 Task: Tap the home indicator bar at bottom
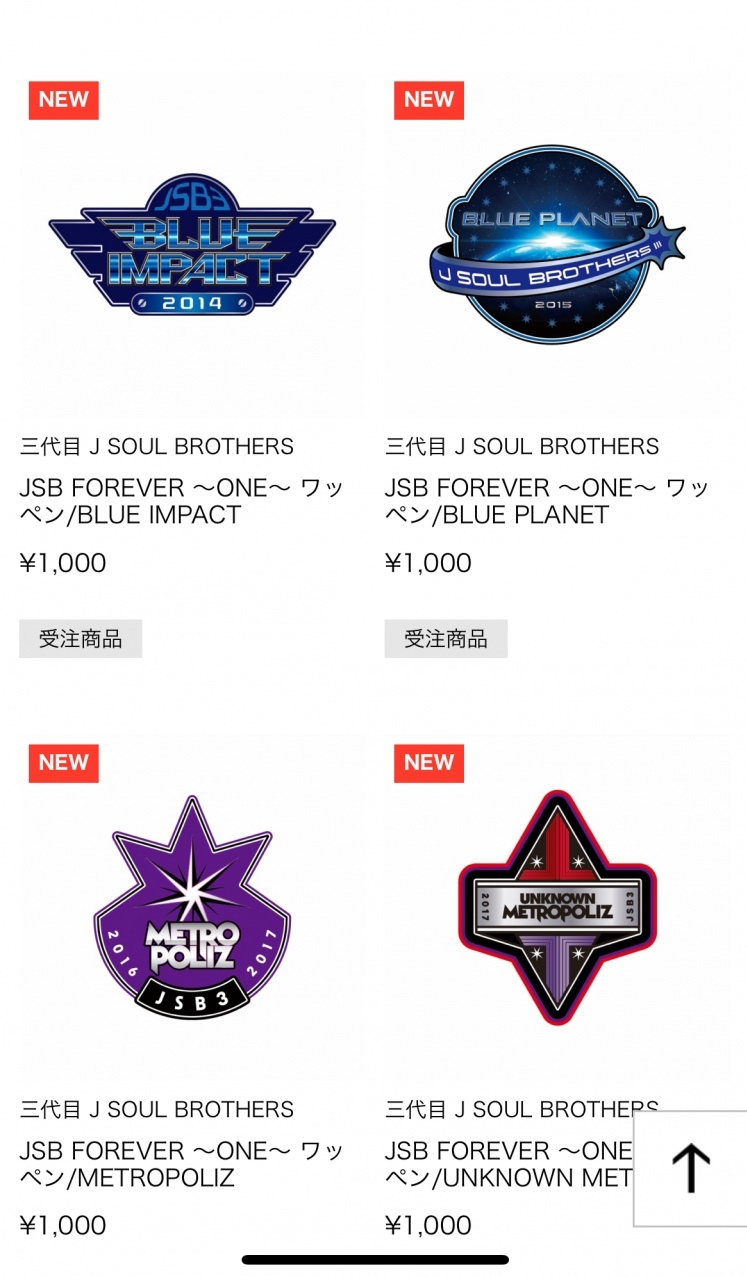click(375, 1260)
